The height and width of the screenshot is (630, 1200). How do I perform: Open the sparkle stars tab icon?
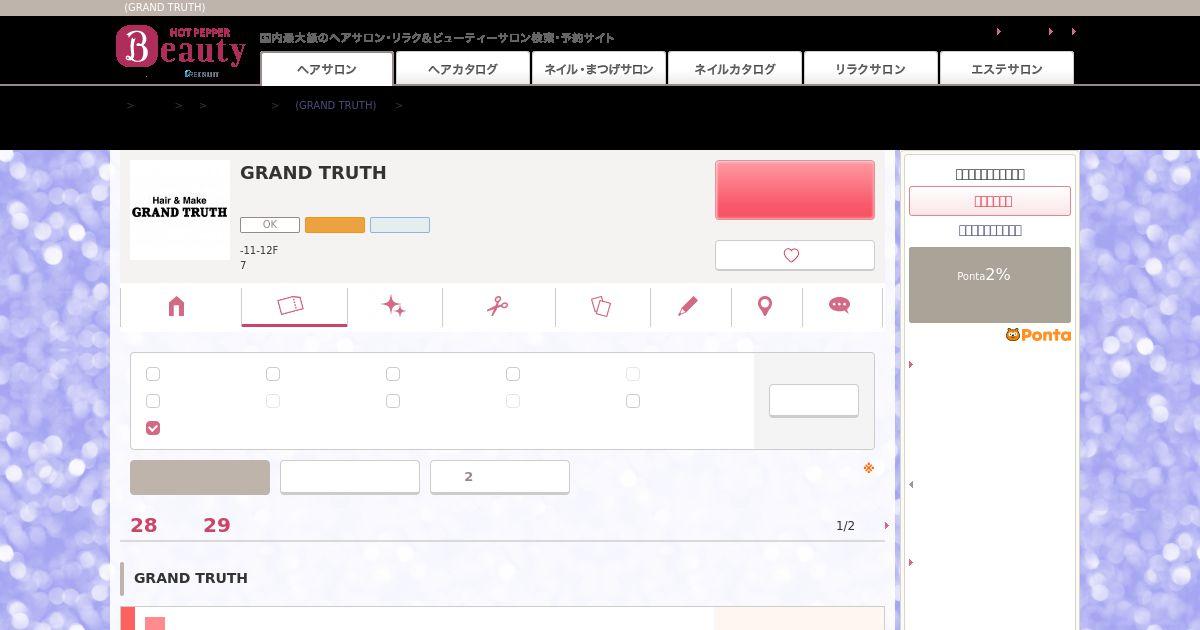pos(394,306)
